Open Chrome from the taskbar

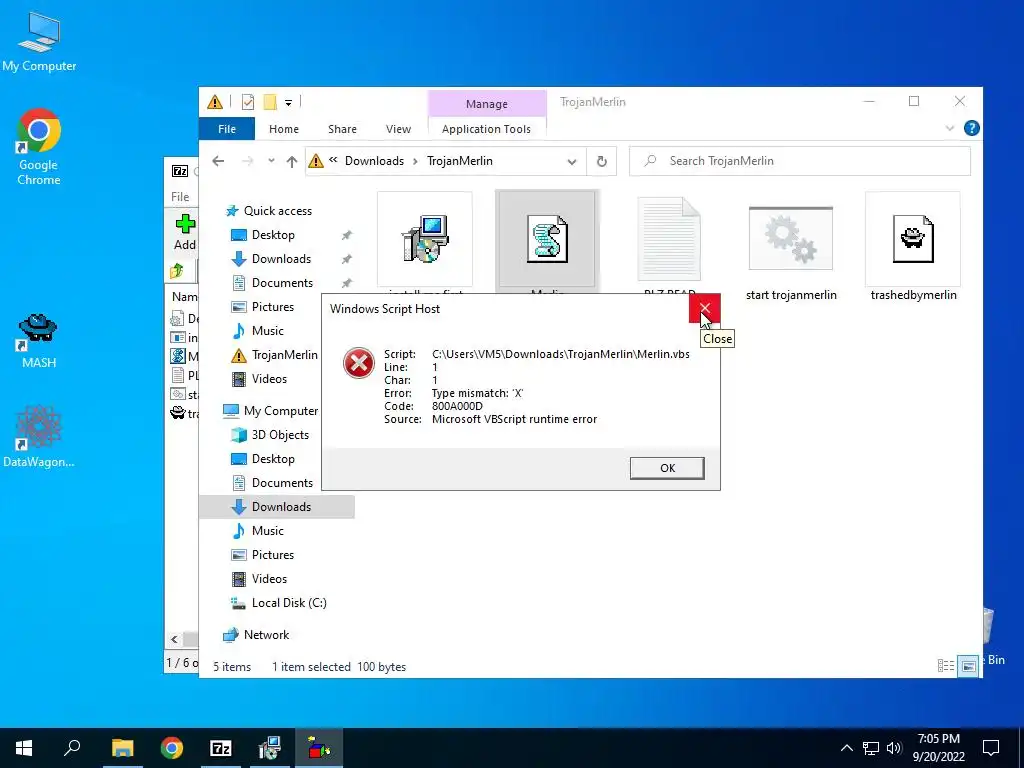(172, 748)
